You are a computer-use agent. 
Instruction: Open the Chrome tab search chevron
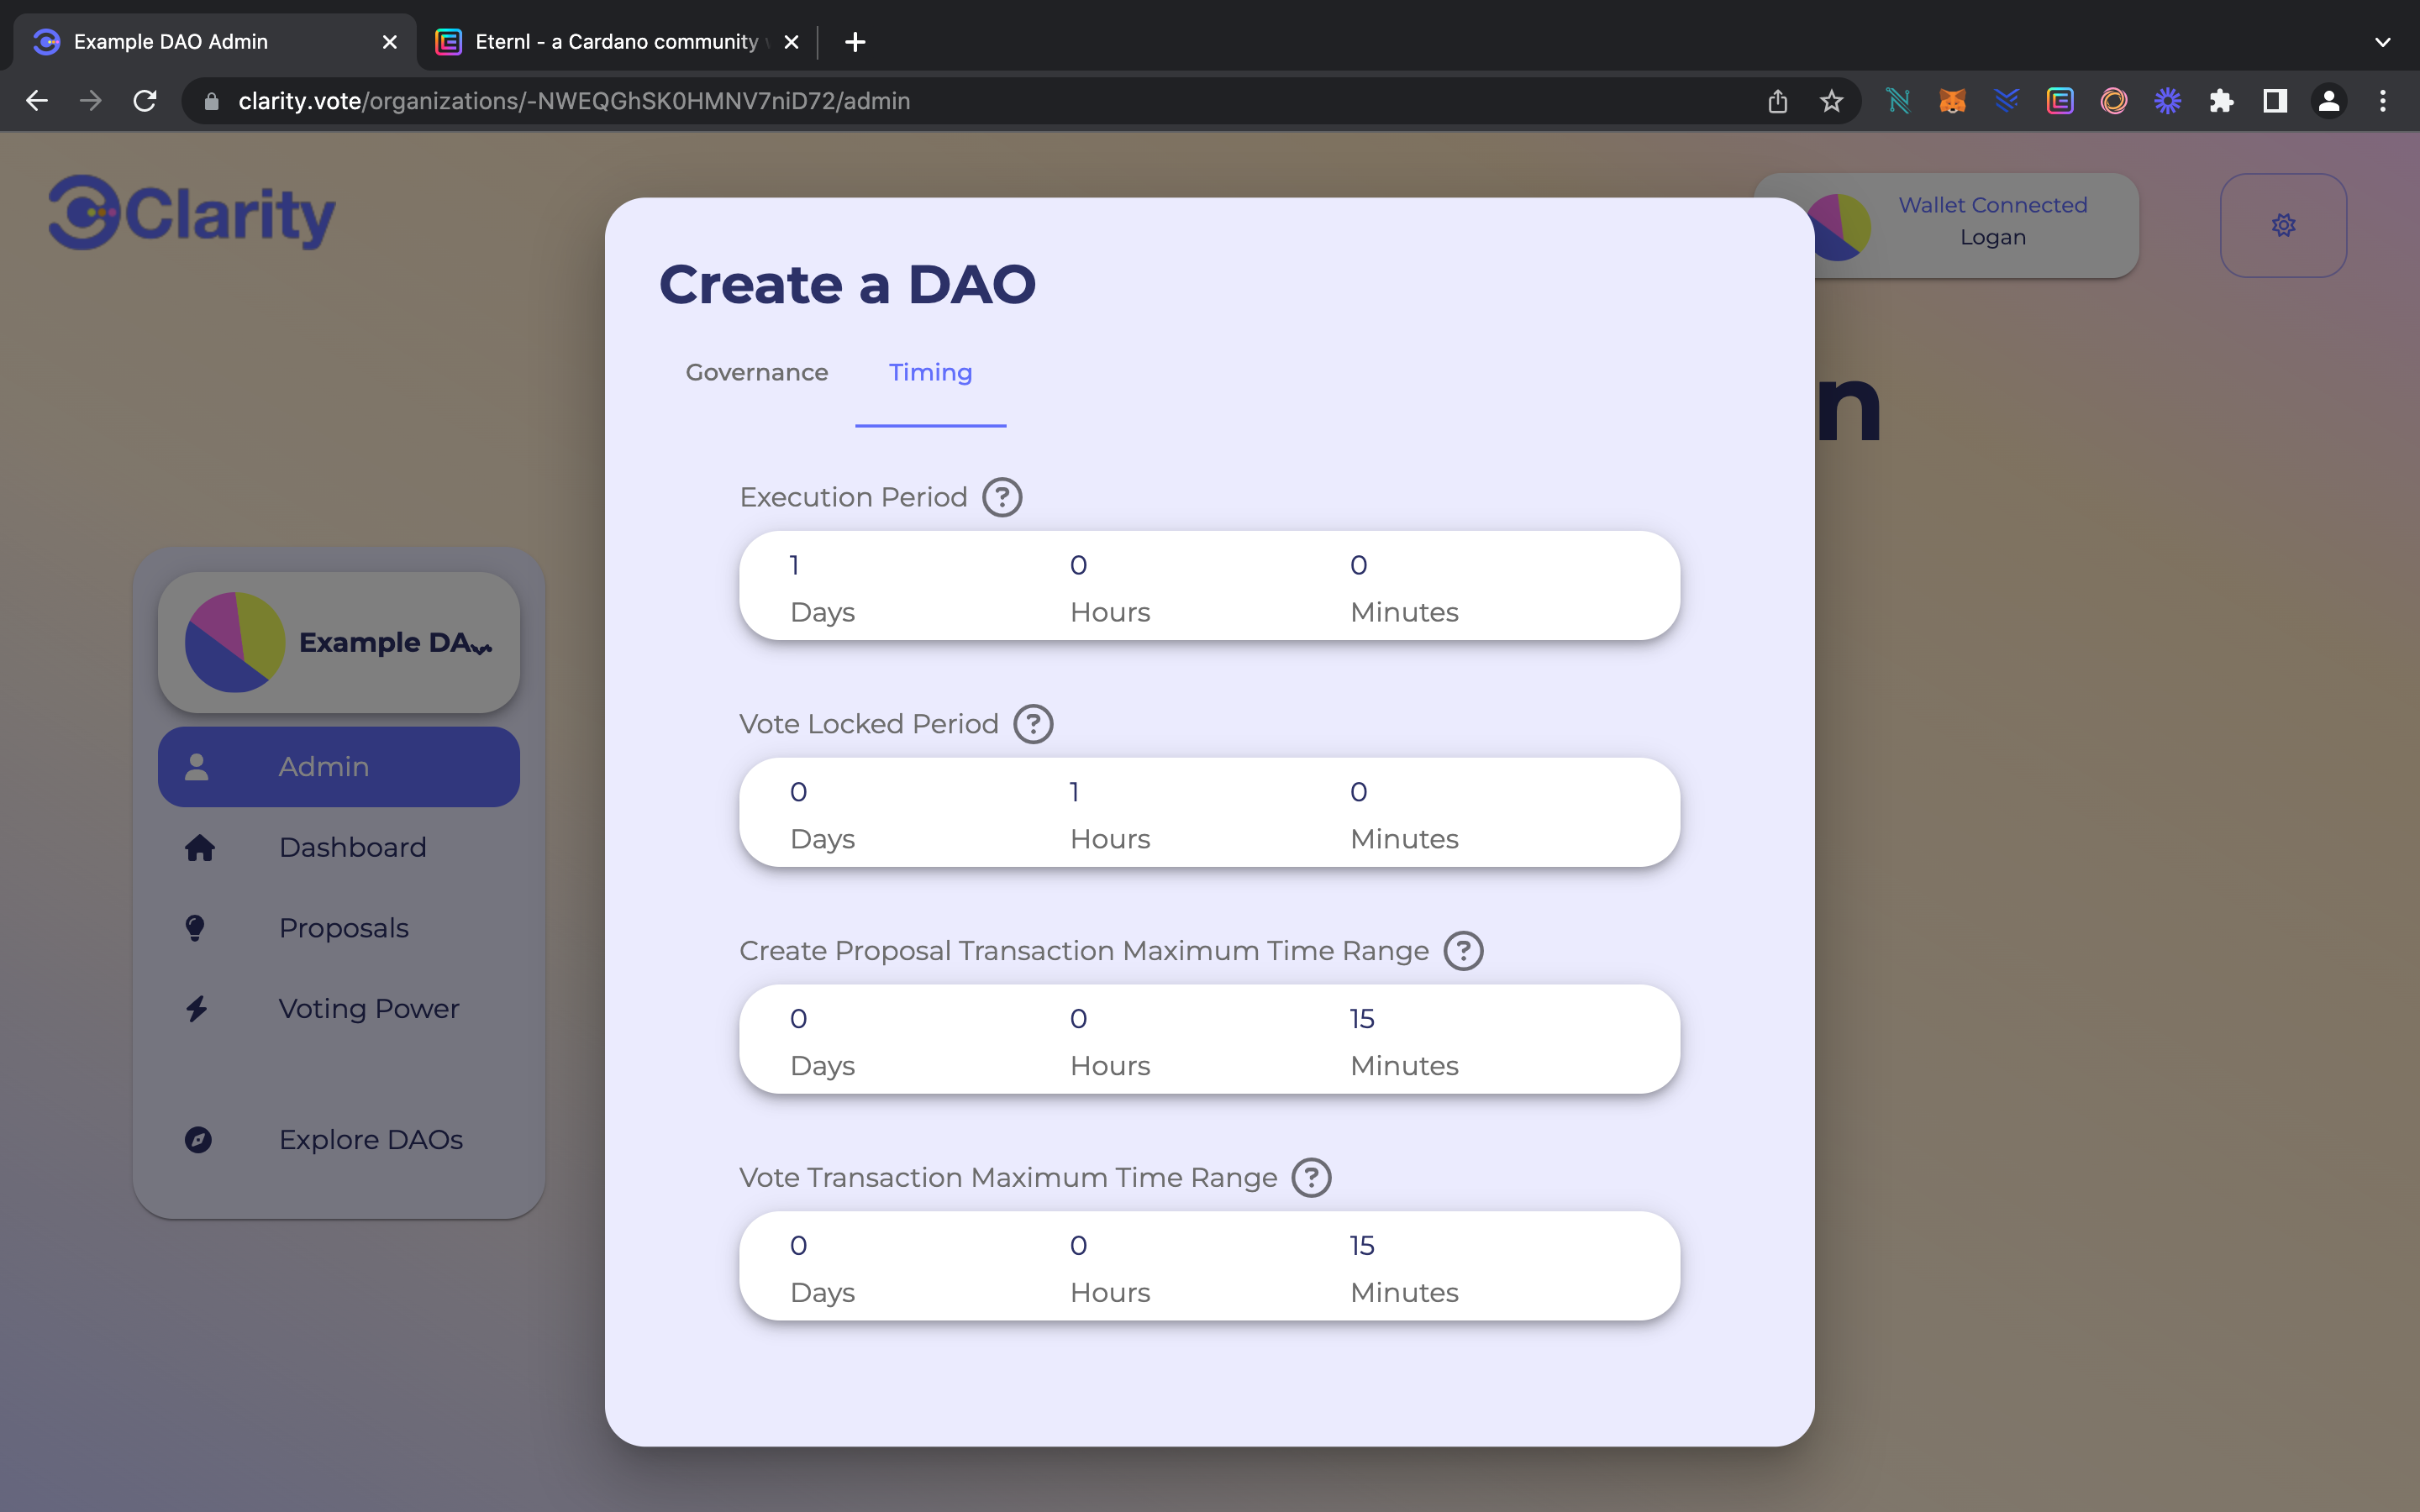[x=2382, y=42]
